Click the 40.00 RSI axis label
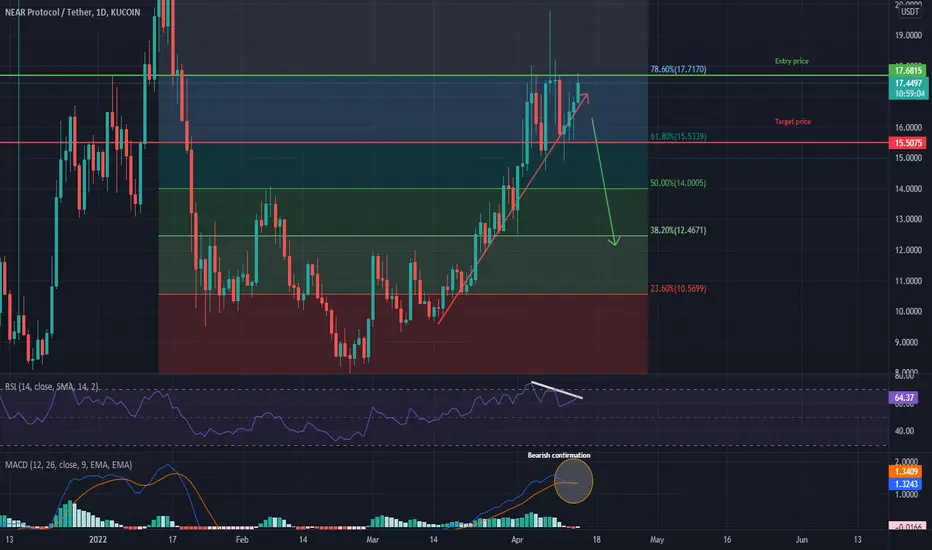932x550 pixels. click(x=904, y=430)
